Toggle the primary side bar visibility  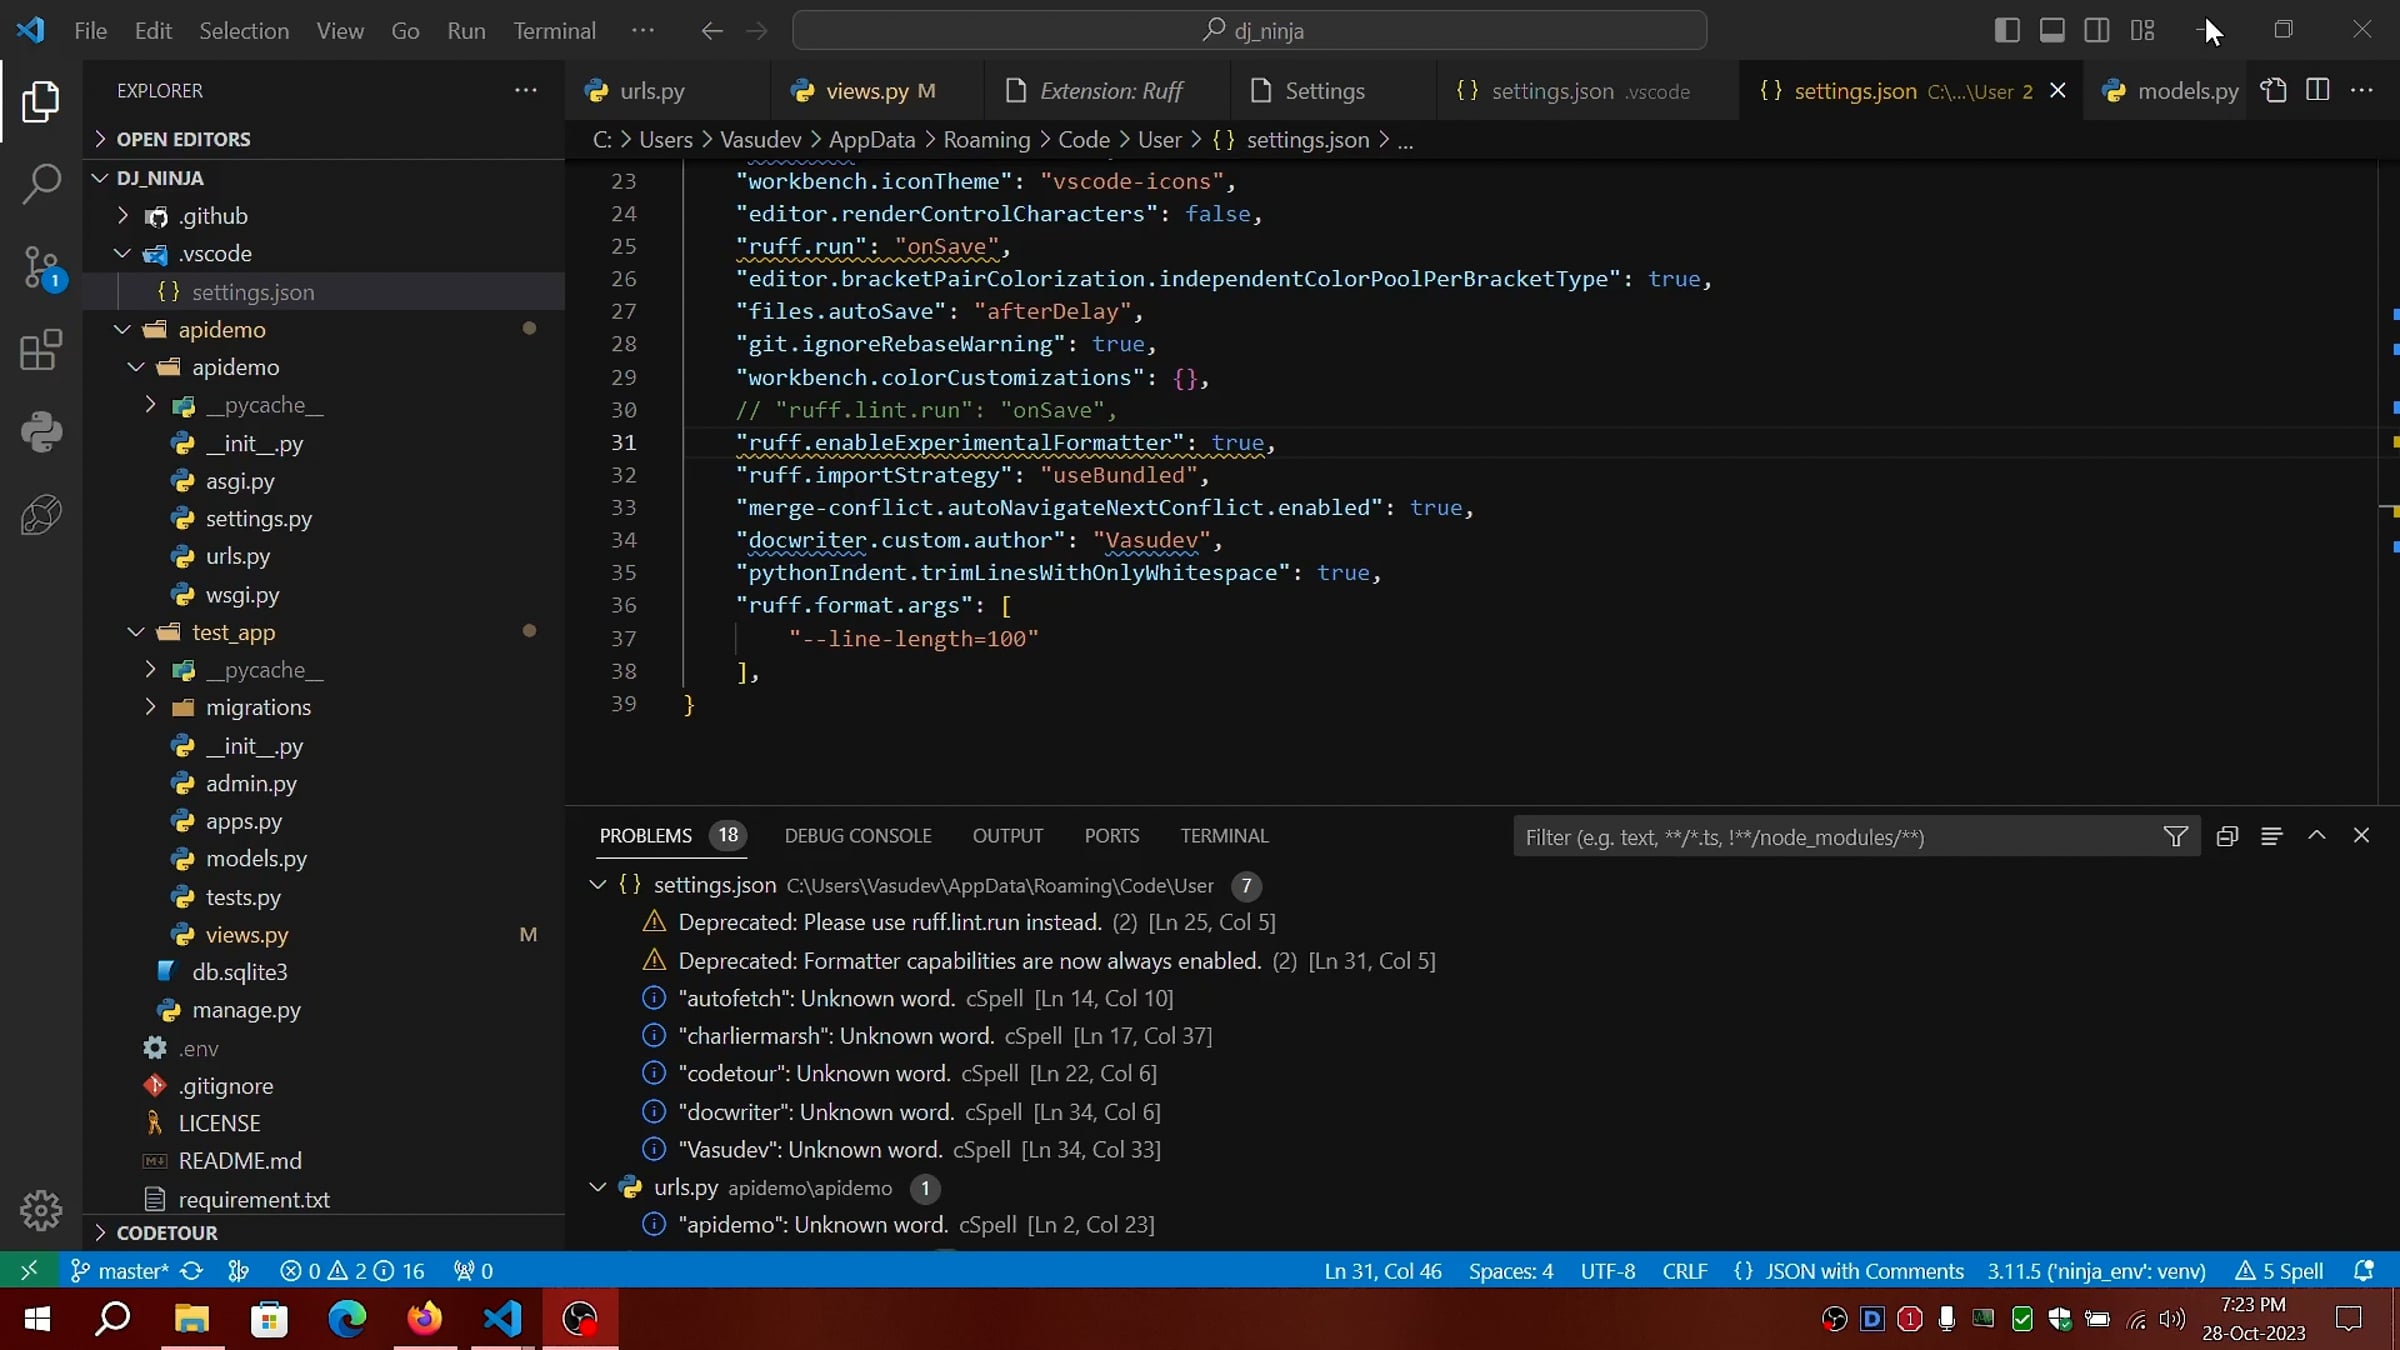click(2006, 30)
